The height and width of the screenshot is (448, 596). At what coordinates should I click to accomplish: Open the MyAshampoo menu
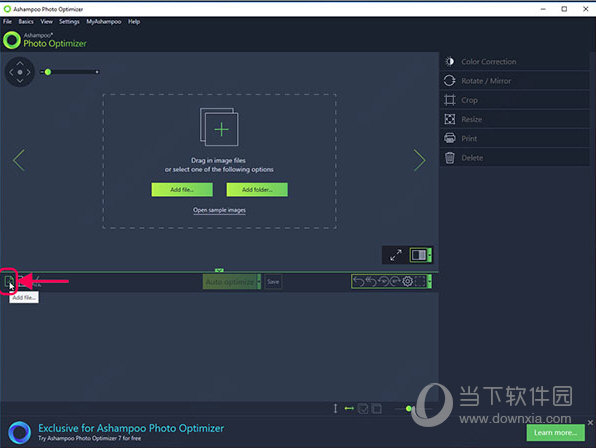coord(103,22)
